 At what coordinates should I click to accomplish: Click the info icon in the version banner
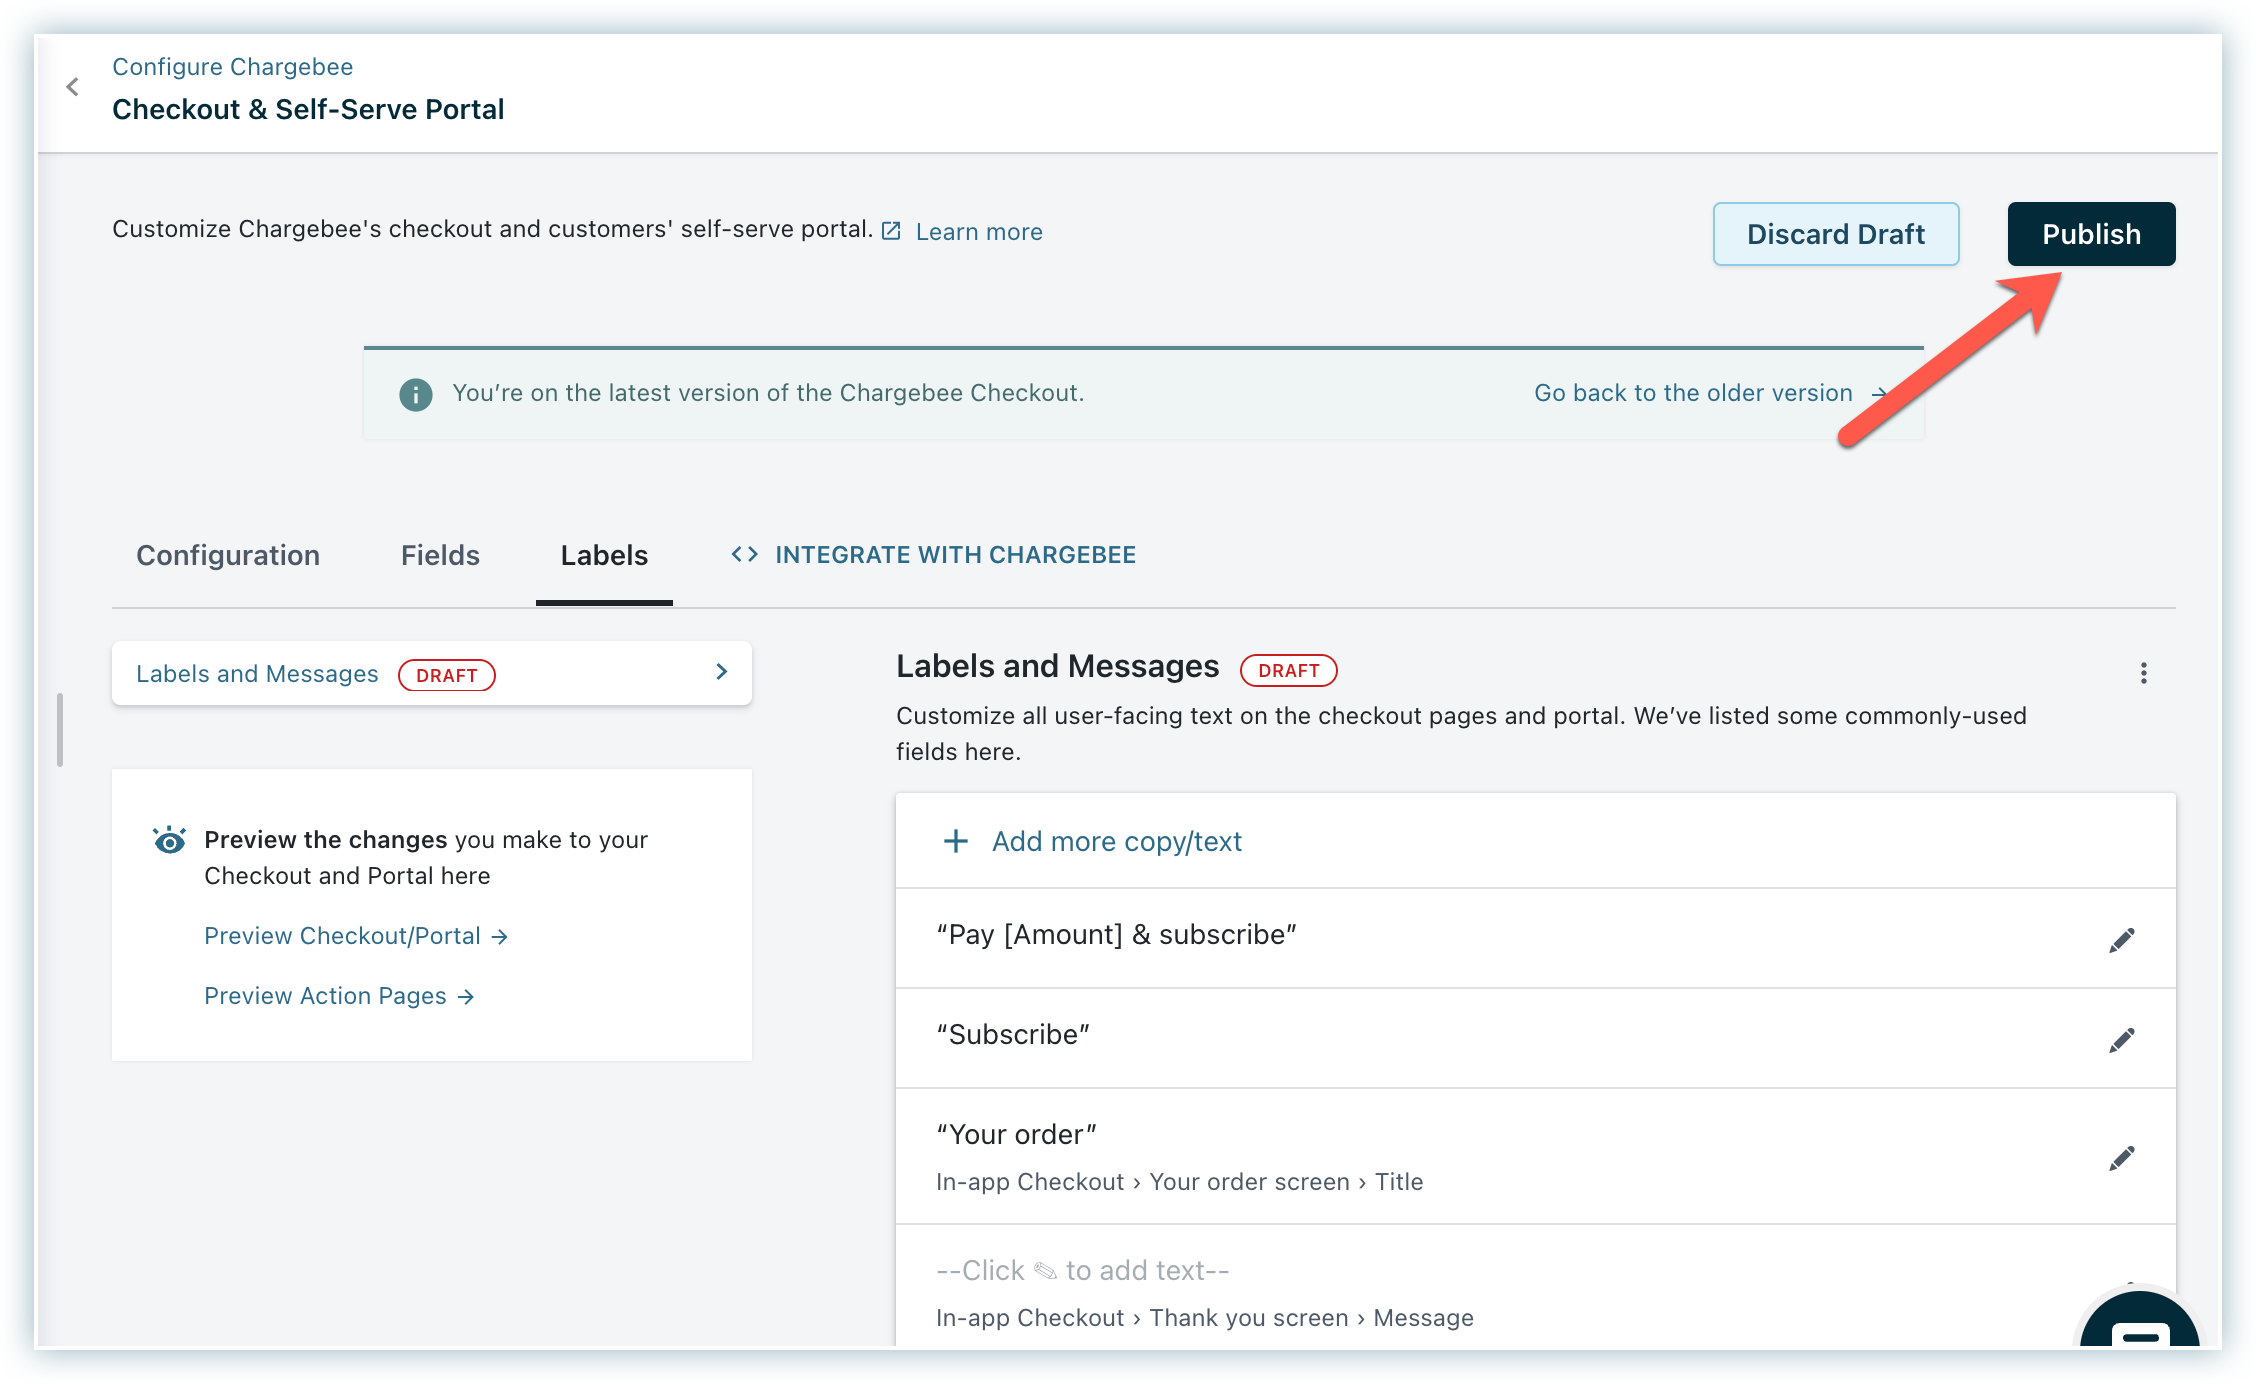coord(416,395)
